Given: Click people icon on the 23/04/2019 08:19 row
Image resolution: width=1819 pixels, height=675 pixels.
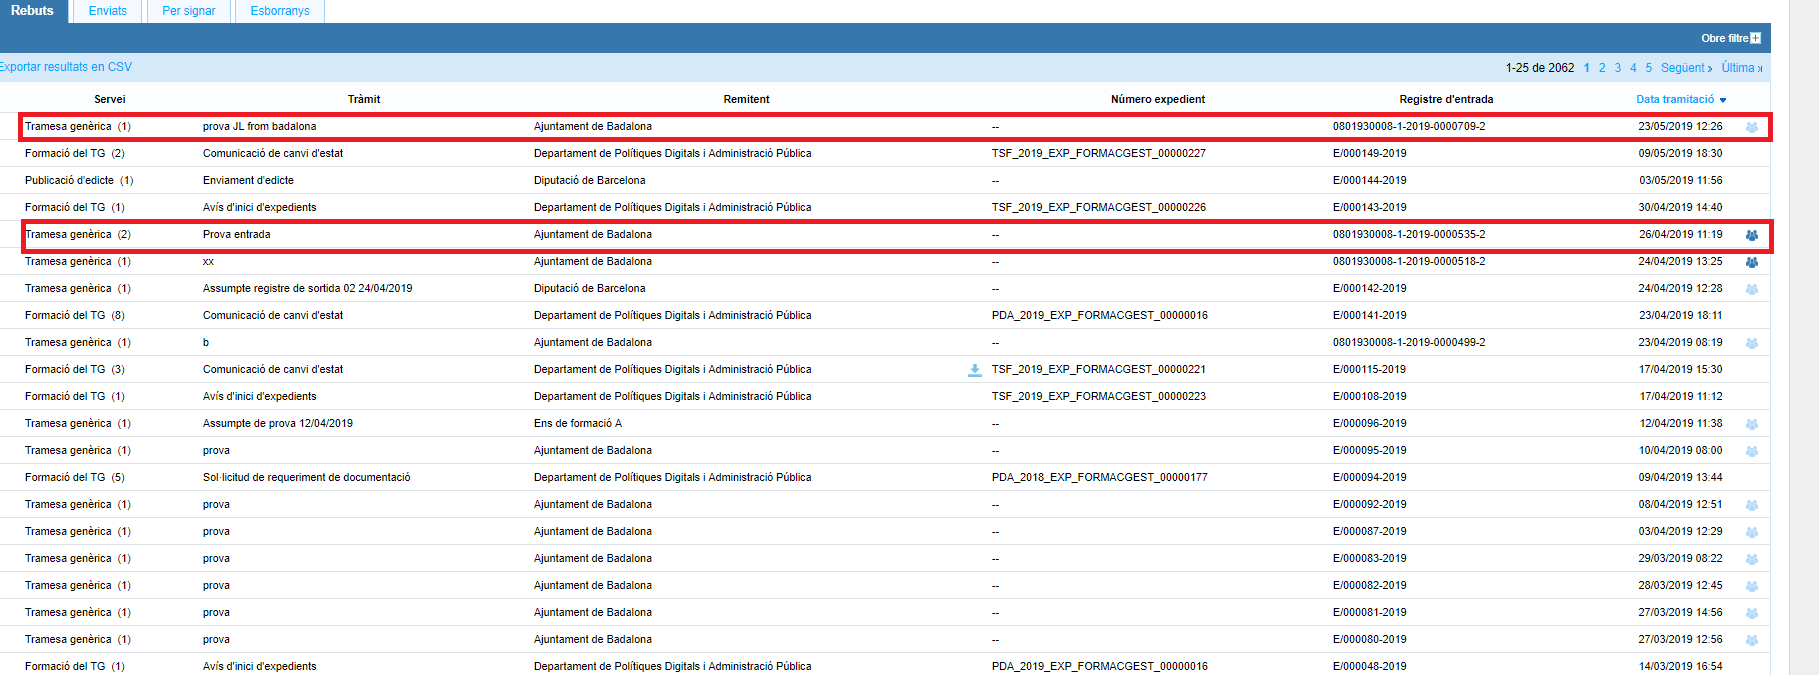Looking at the screenshot, I should click(1751, 343).
